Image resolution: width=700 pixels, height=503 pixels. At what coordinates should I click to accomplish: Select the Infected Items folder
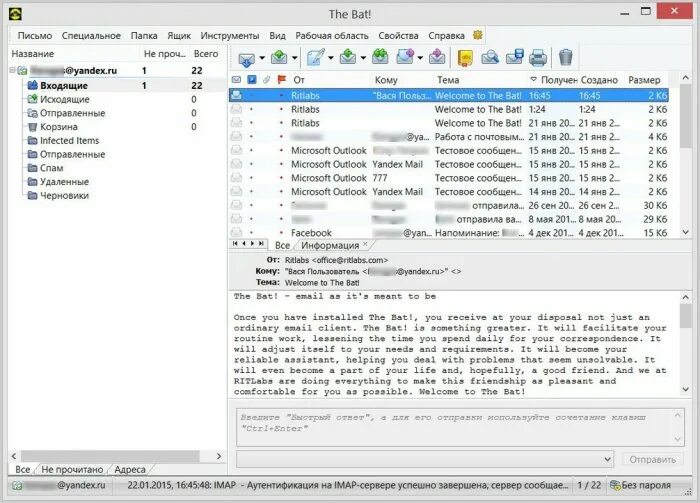(69, 141)
